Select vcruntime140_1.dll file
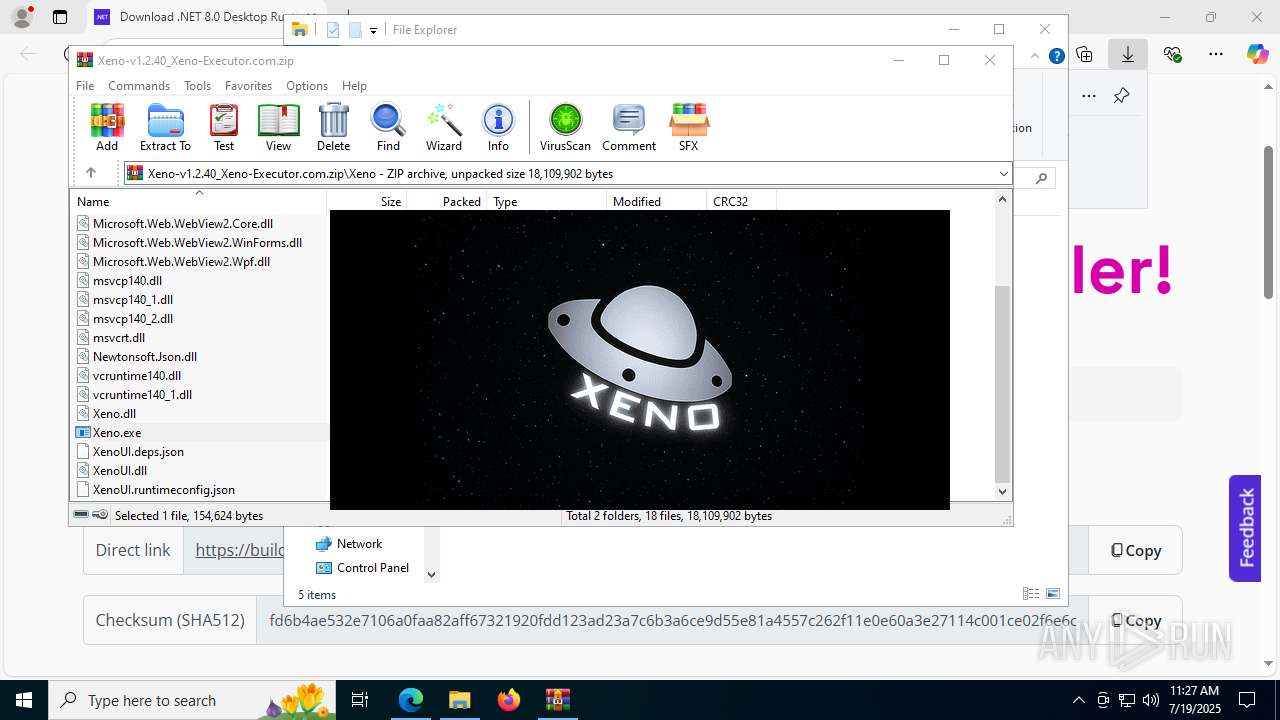Viewport: 1280px width, 720px height. coord(142,395)
